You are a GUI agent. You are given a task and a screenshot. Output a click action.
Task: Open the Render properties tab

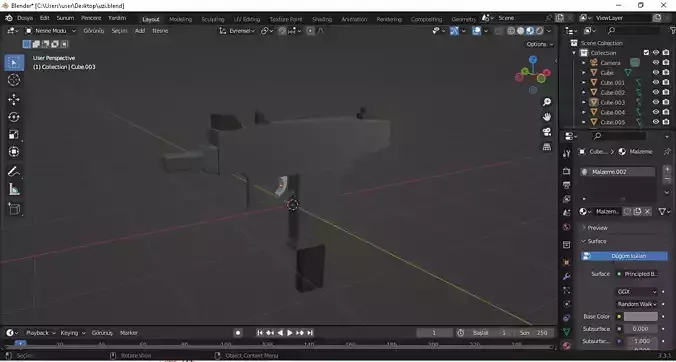[566, 172]
